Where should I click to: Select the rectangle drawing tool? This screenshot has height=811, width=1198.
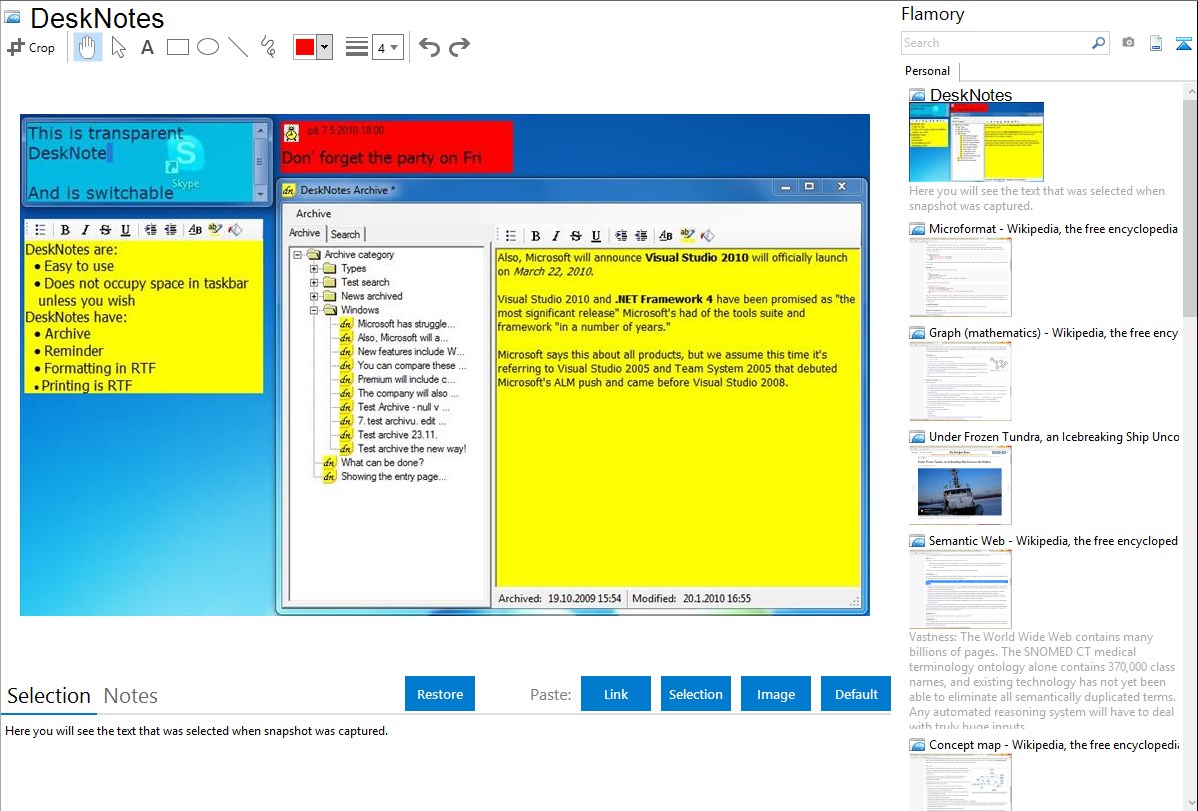177,47
